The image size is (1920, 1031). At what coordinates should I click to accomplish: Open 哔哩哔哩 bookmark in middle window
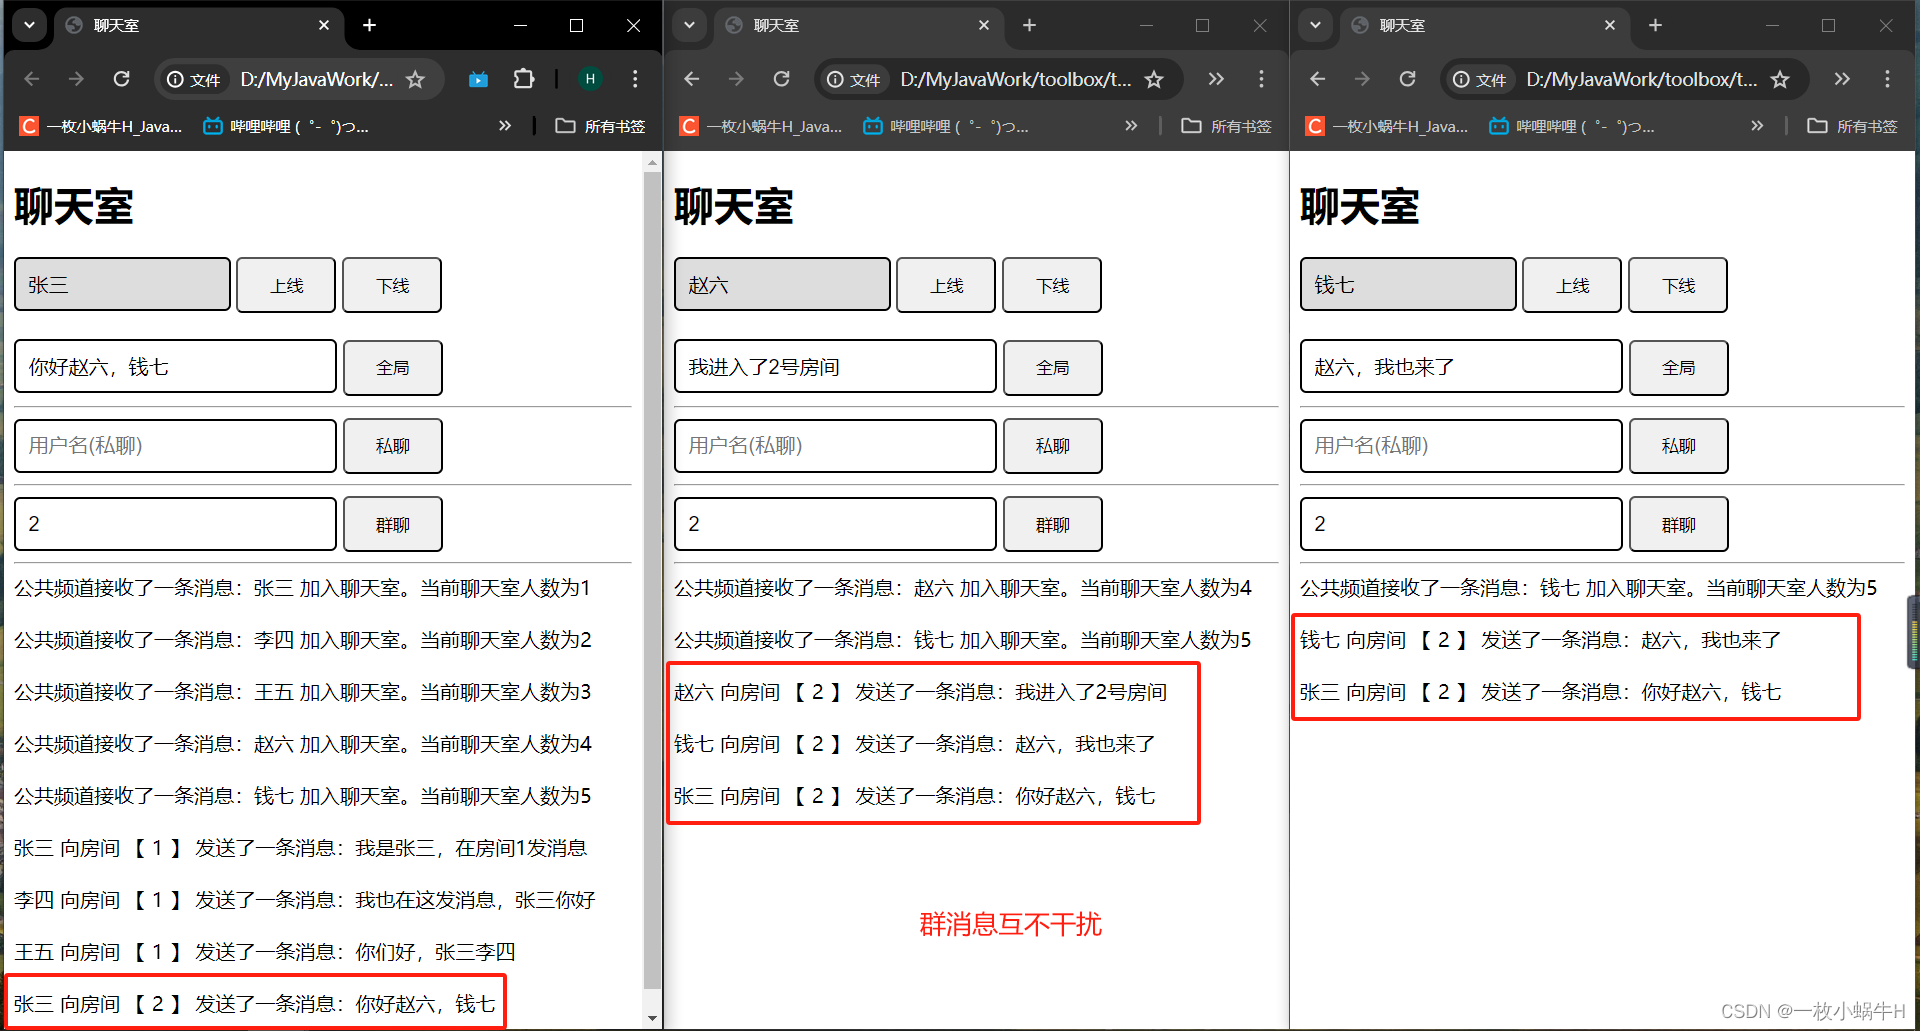pos(946,126)
